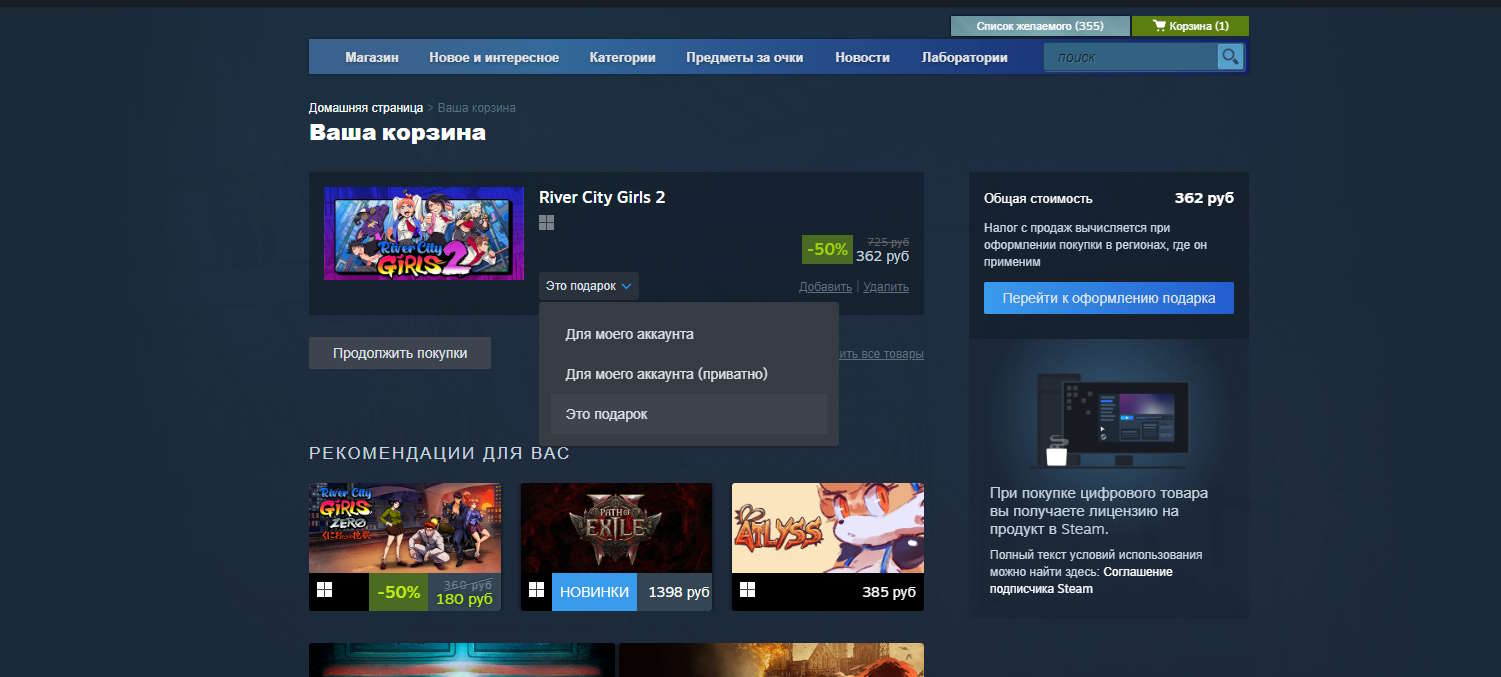Open the Новости menu
The height and width of the screenshot is (677, 1501).
(x=863, y=57)
